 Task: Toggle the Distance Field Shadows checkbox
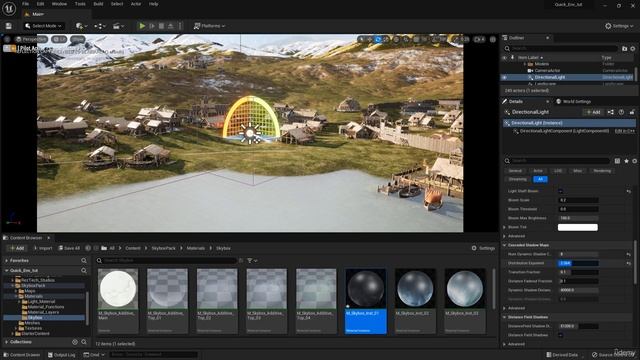(x=560, y=335)
